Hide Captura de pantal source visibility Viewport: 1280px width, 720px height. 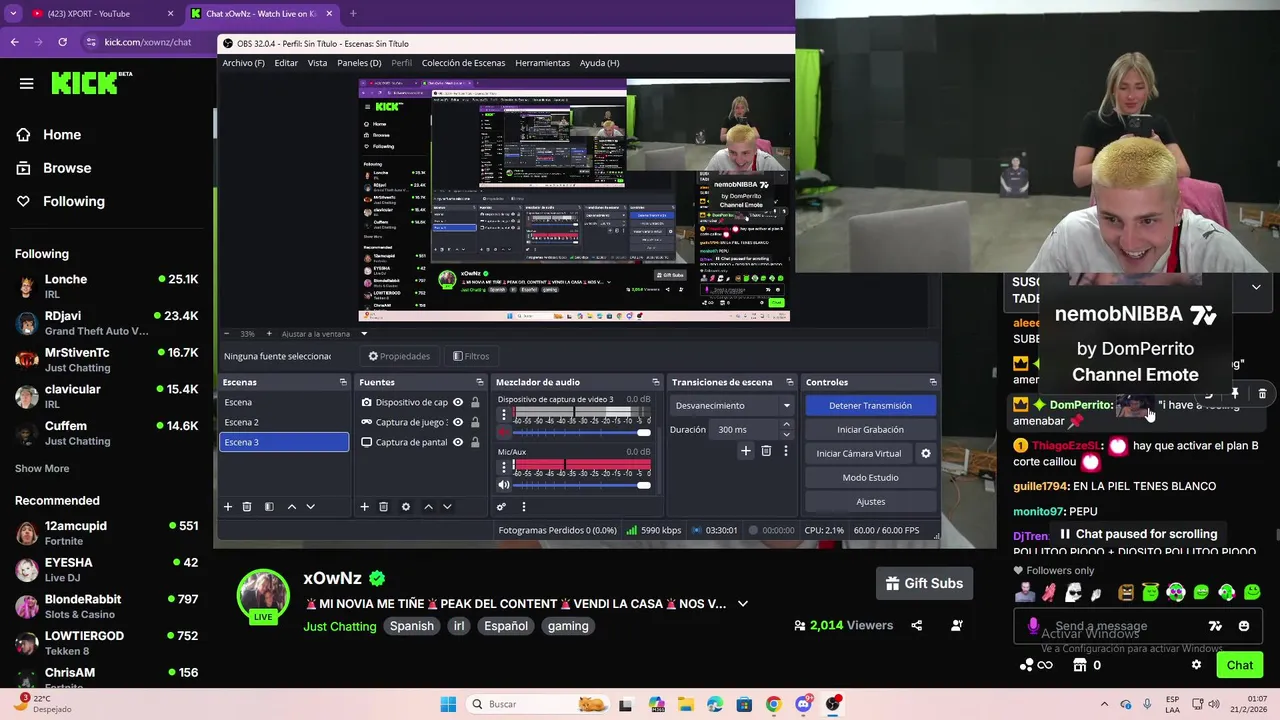tap(458, 442)
